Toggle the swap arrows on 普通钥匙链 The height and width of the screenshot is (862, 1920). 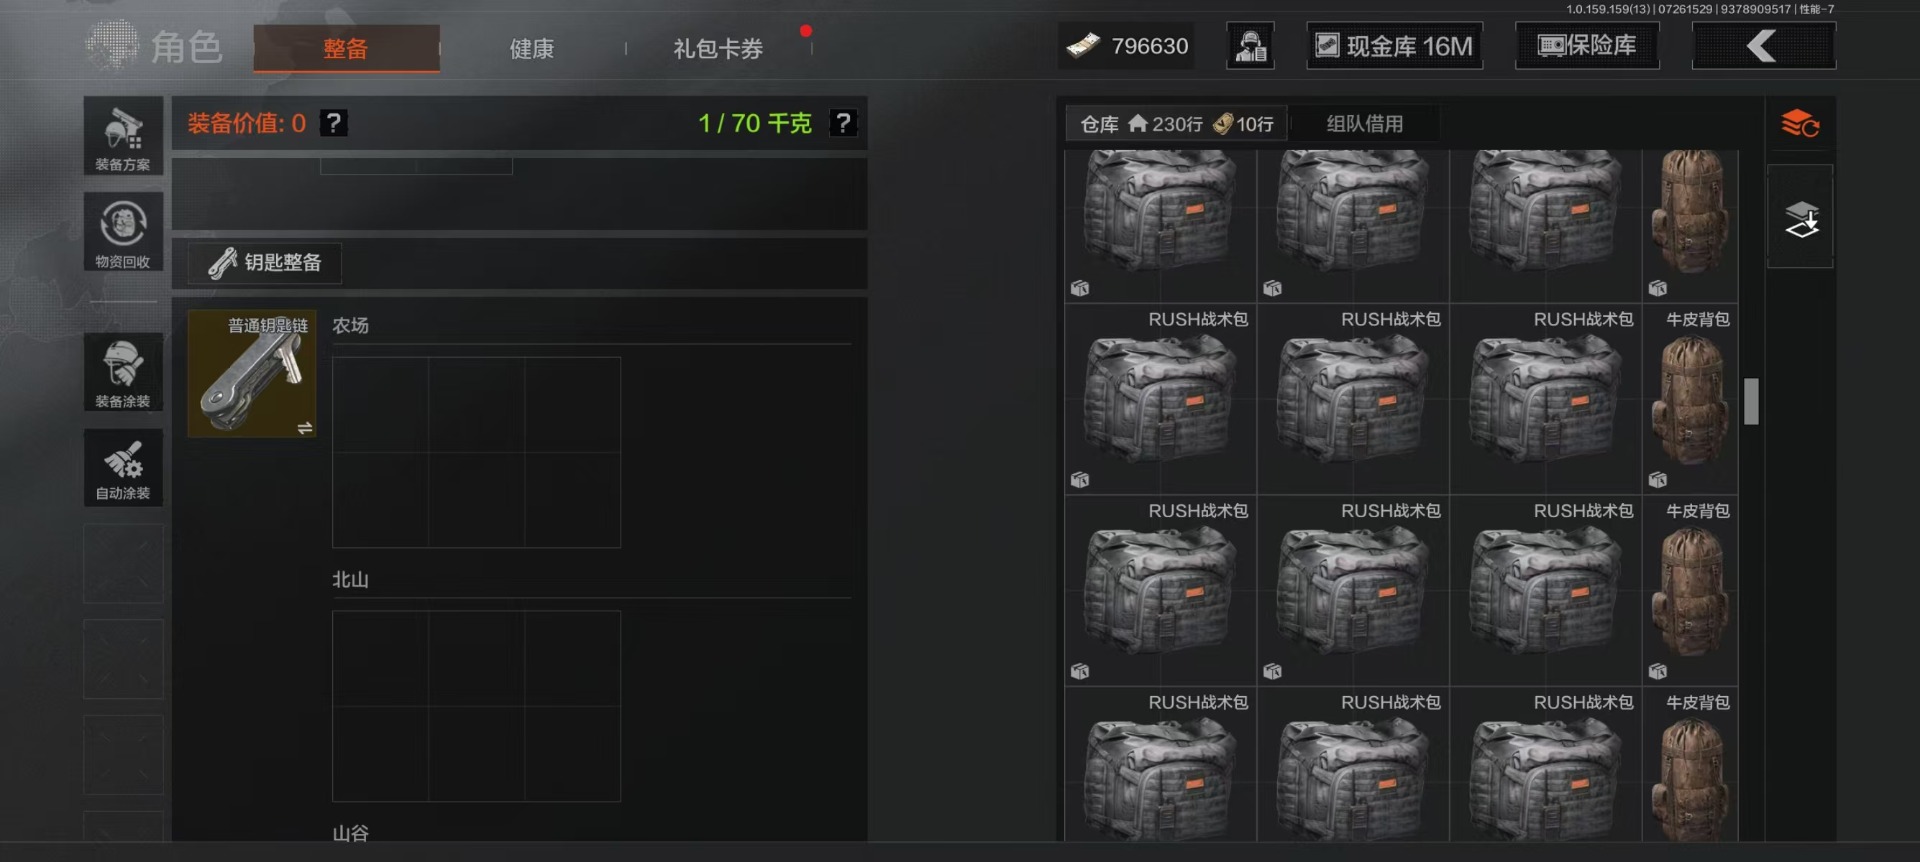pyautogui.click(x=305, y=428)
